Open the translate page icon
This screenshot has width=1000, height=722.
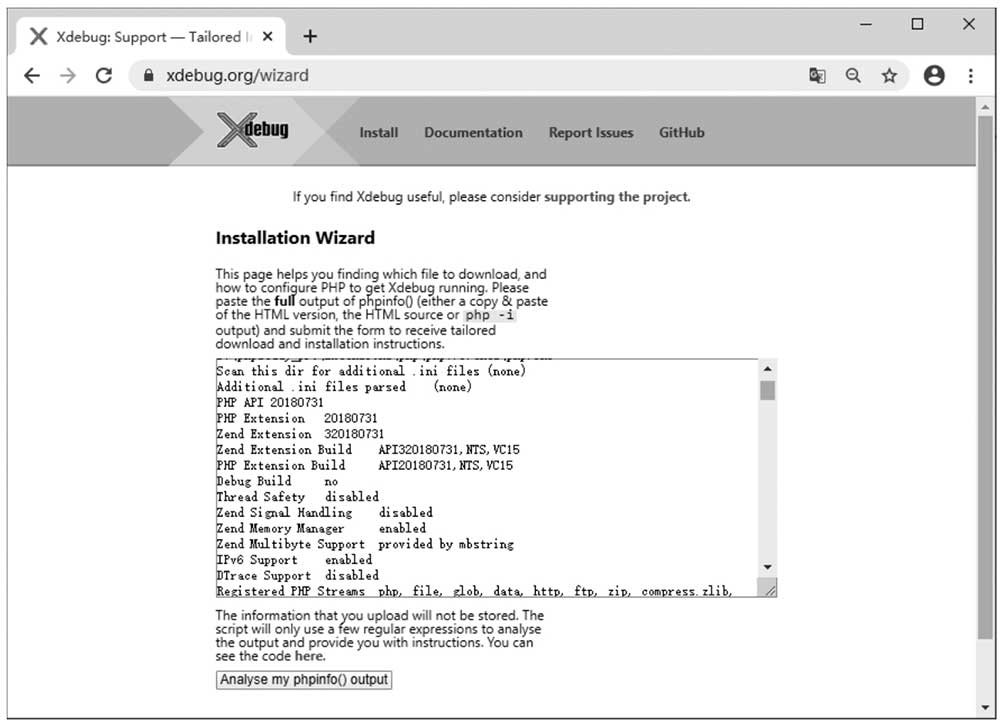click(817, 76)
